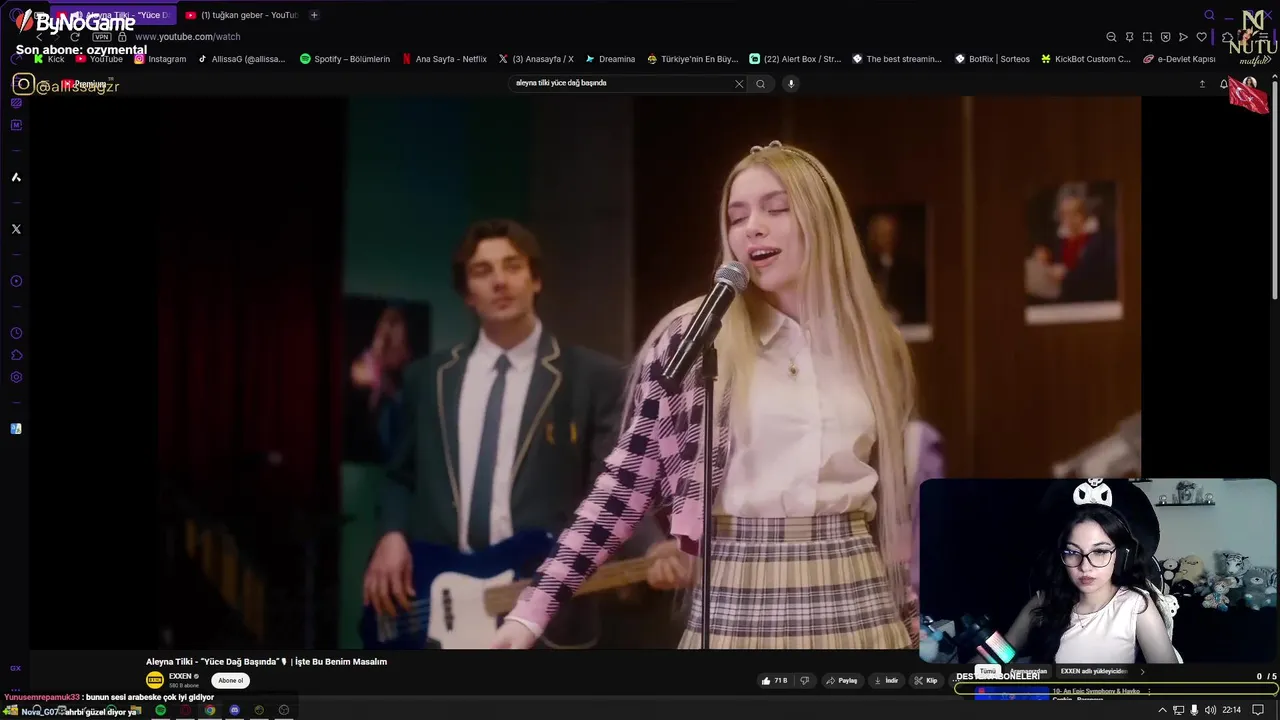Open the blue app icon in sidebar
This screenshot has width=1280, height=720.
tap(16, 429)
